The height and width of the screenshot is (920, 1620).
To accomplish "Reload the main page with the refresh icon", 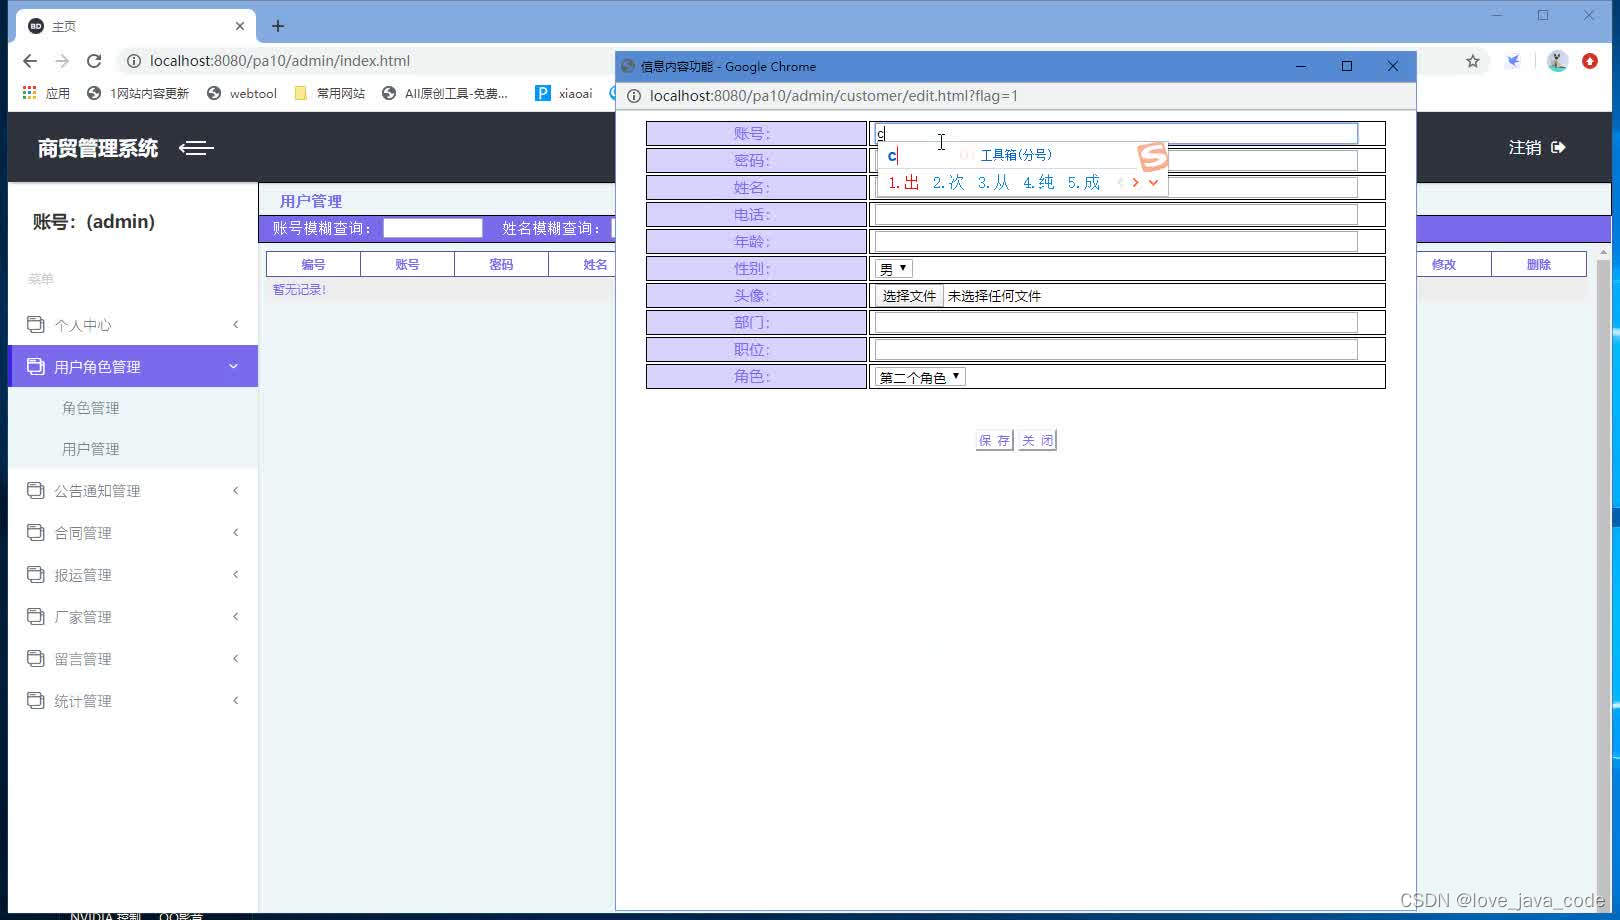I will (94, 61).
